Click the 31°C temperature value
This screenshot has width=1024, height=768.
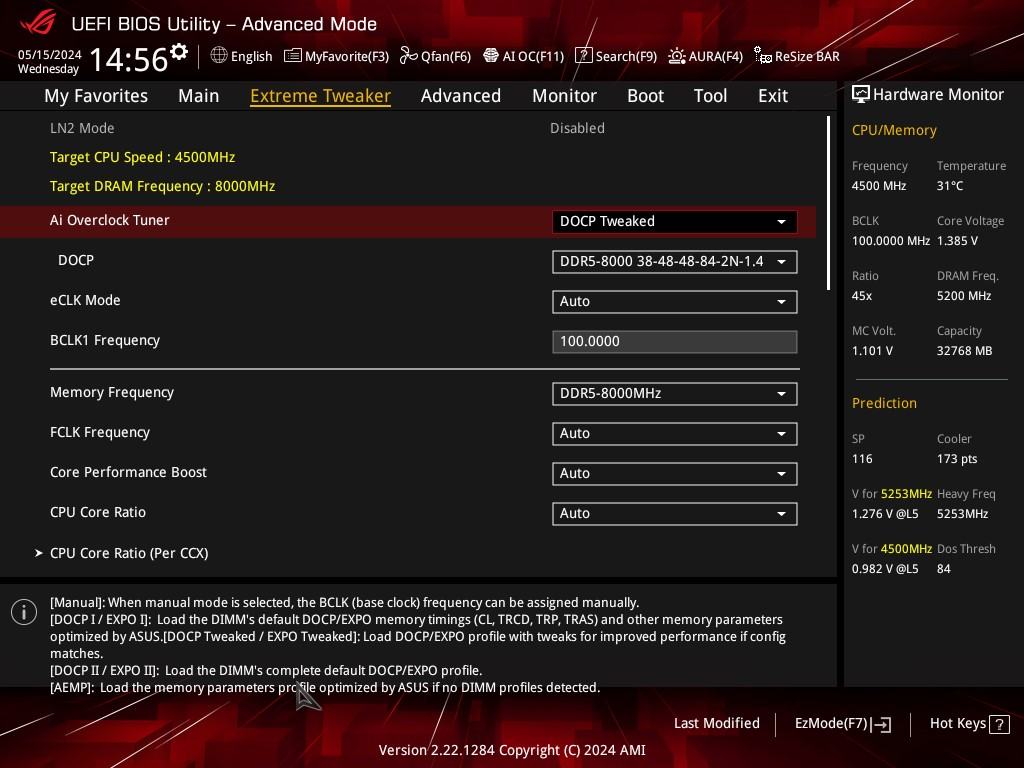coord(950,186)
